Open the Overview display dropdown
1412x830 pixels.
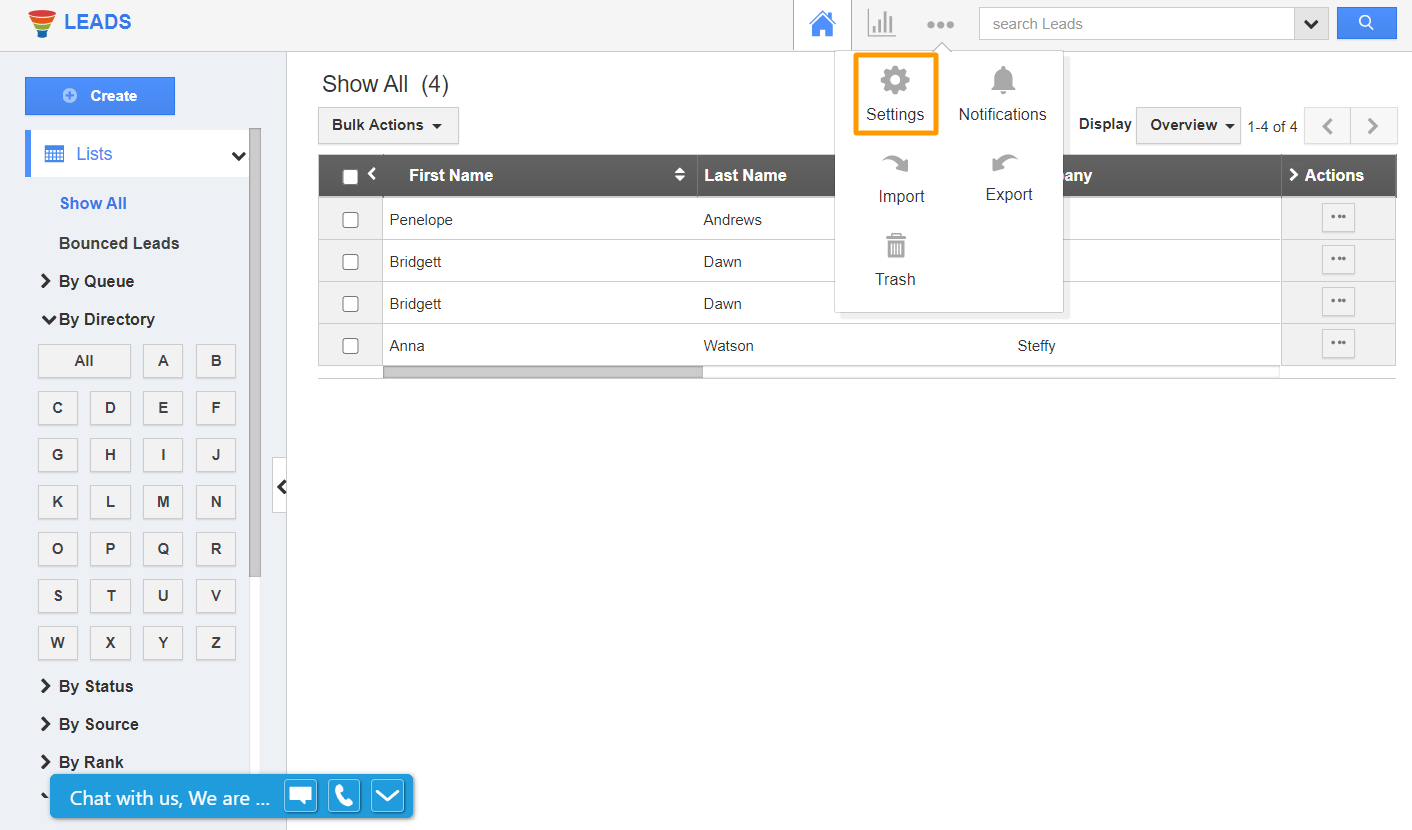coord(1188,125)
